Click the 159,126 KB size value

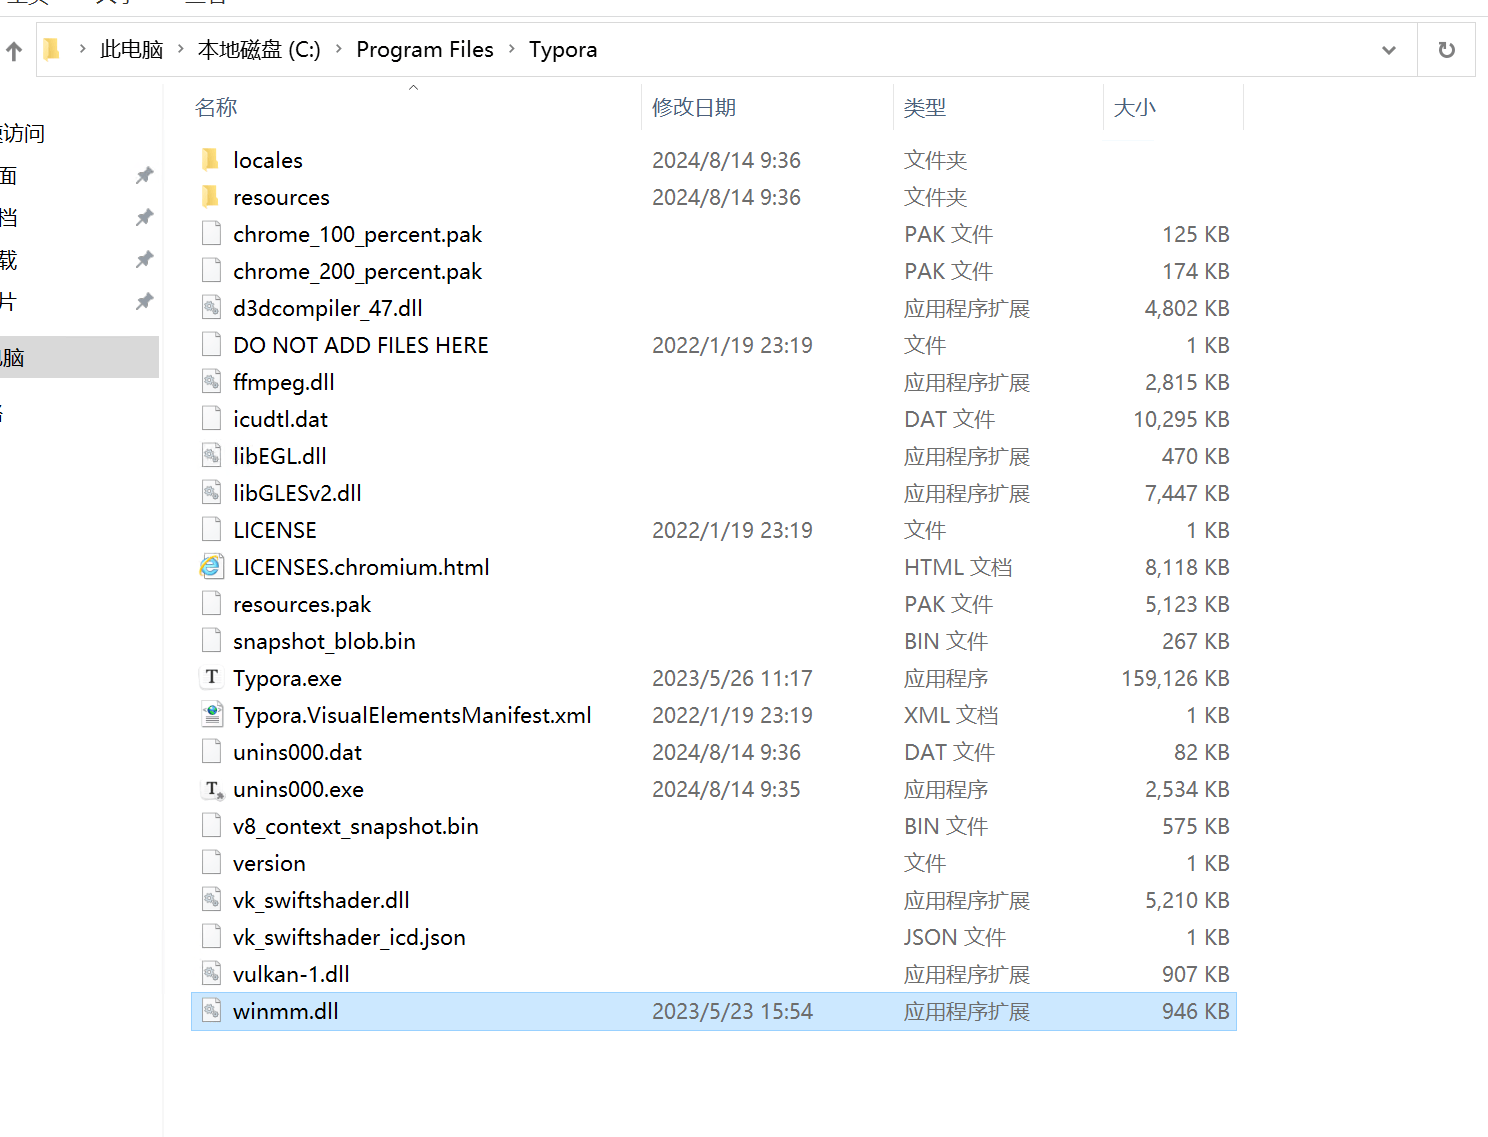1175,678
